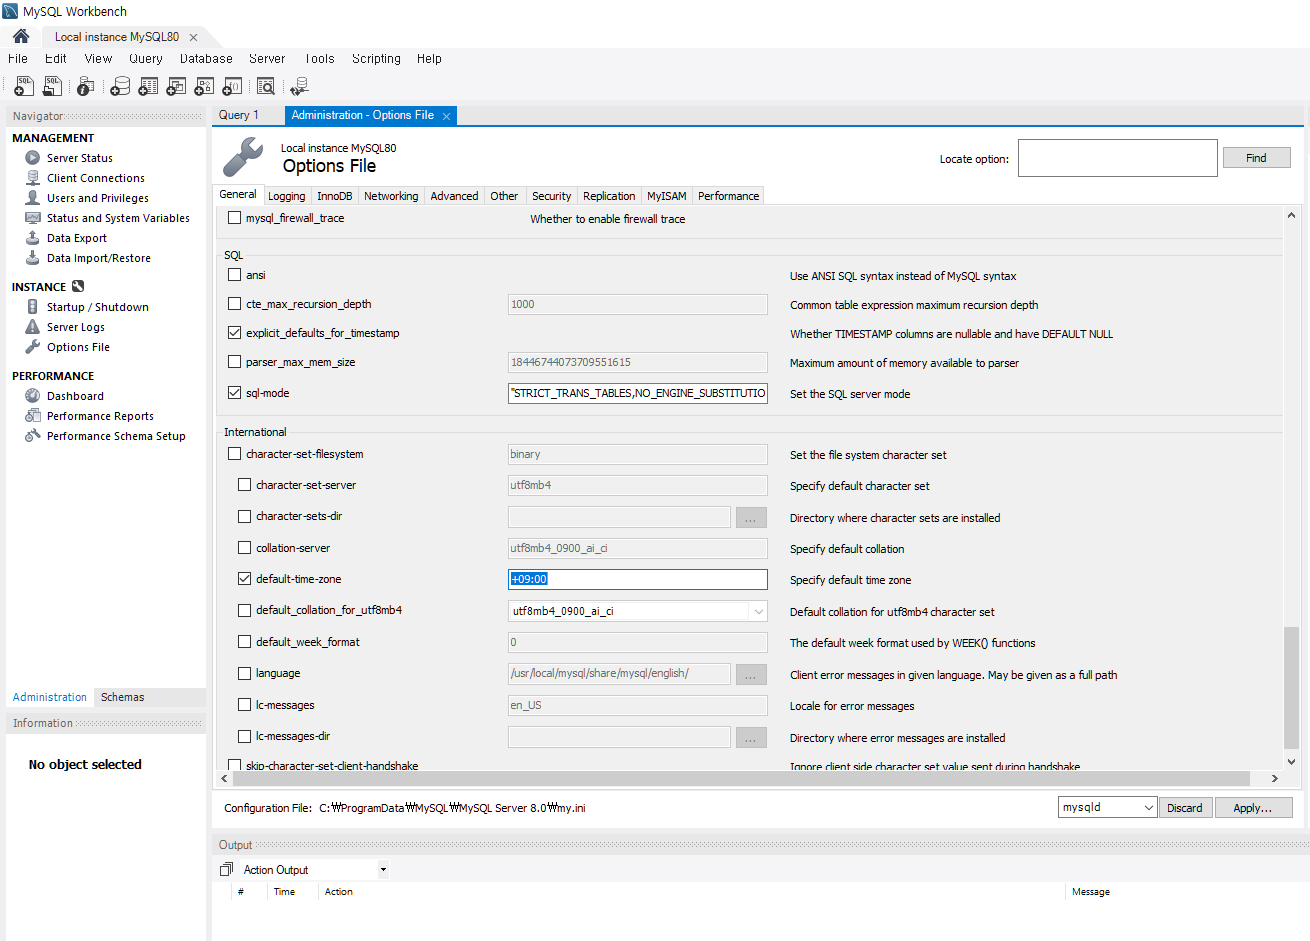Browse for lc-messages-dir directory
This screenshot has width=1310, height=941.
tap(751, 737)
